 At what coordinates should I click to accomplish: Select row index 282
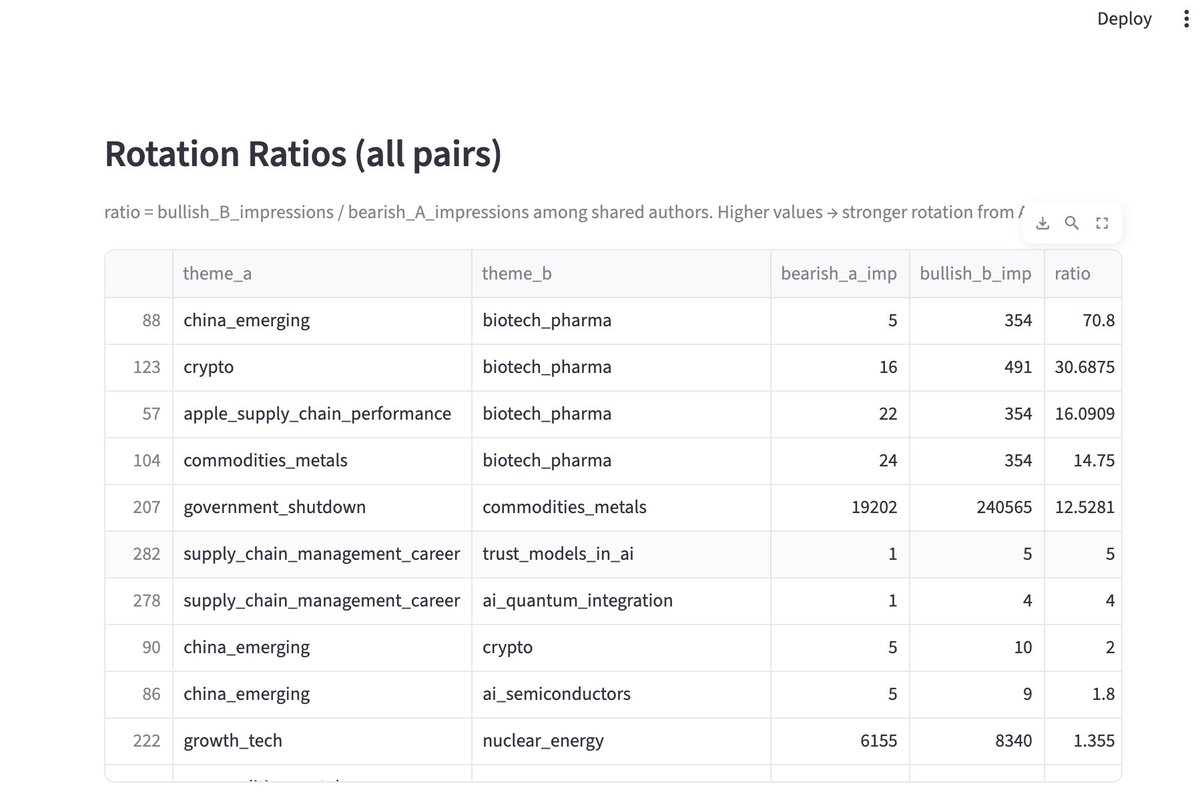click(x=139, y=554)
